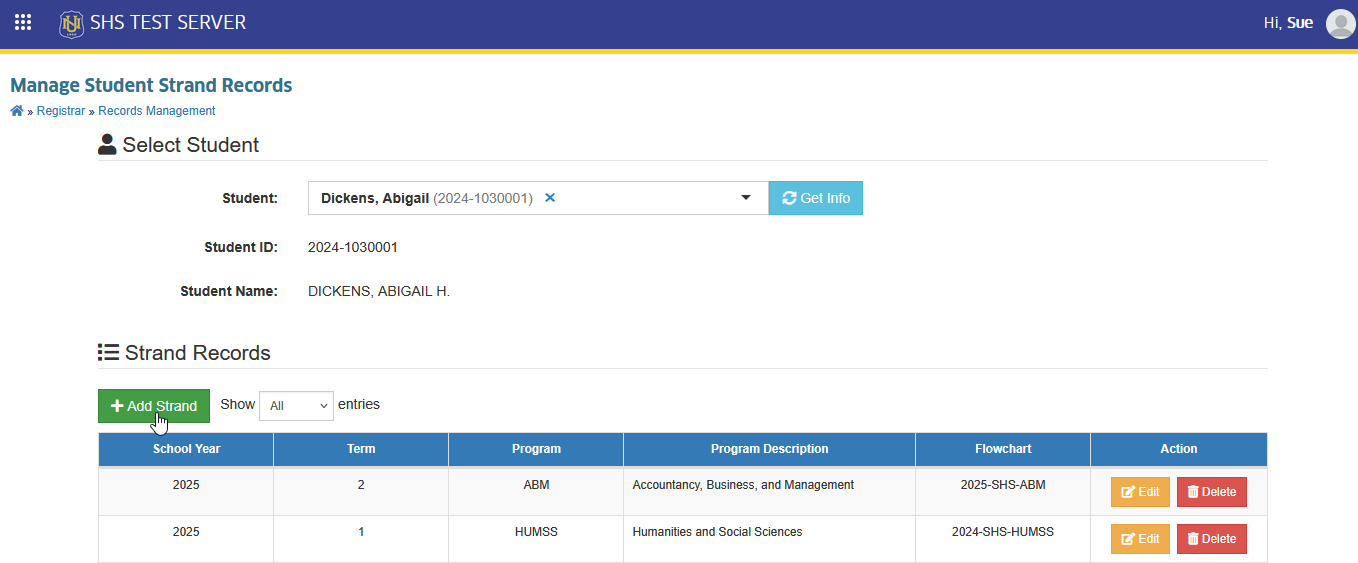
Task: Open the Records Management breadcrumb link
Action: click(157, 111)
